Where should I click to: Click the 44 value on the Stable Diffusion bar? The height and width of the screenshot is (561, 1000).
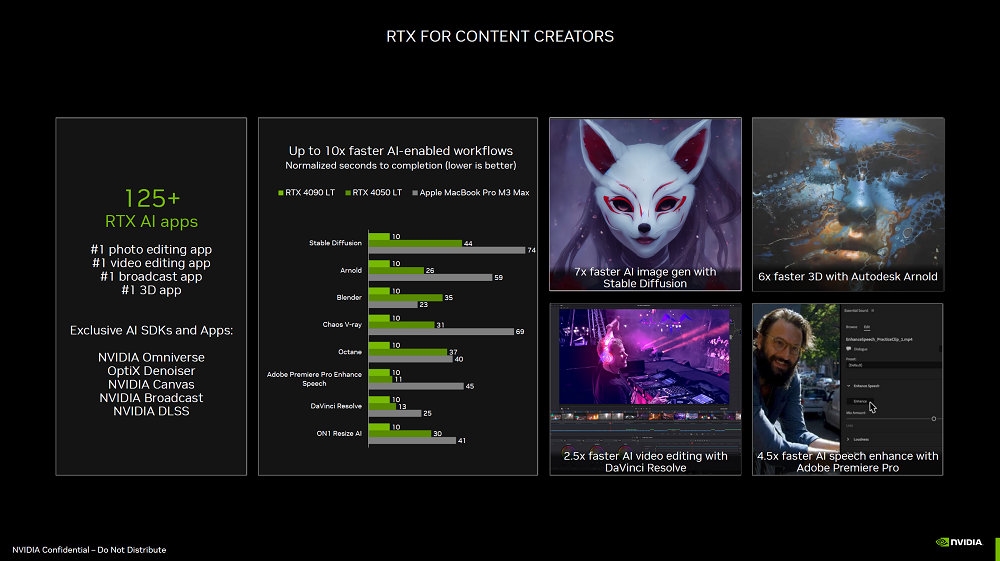click(x=468, y=244)
